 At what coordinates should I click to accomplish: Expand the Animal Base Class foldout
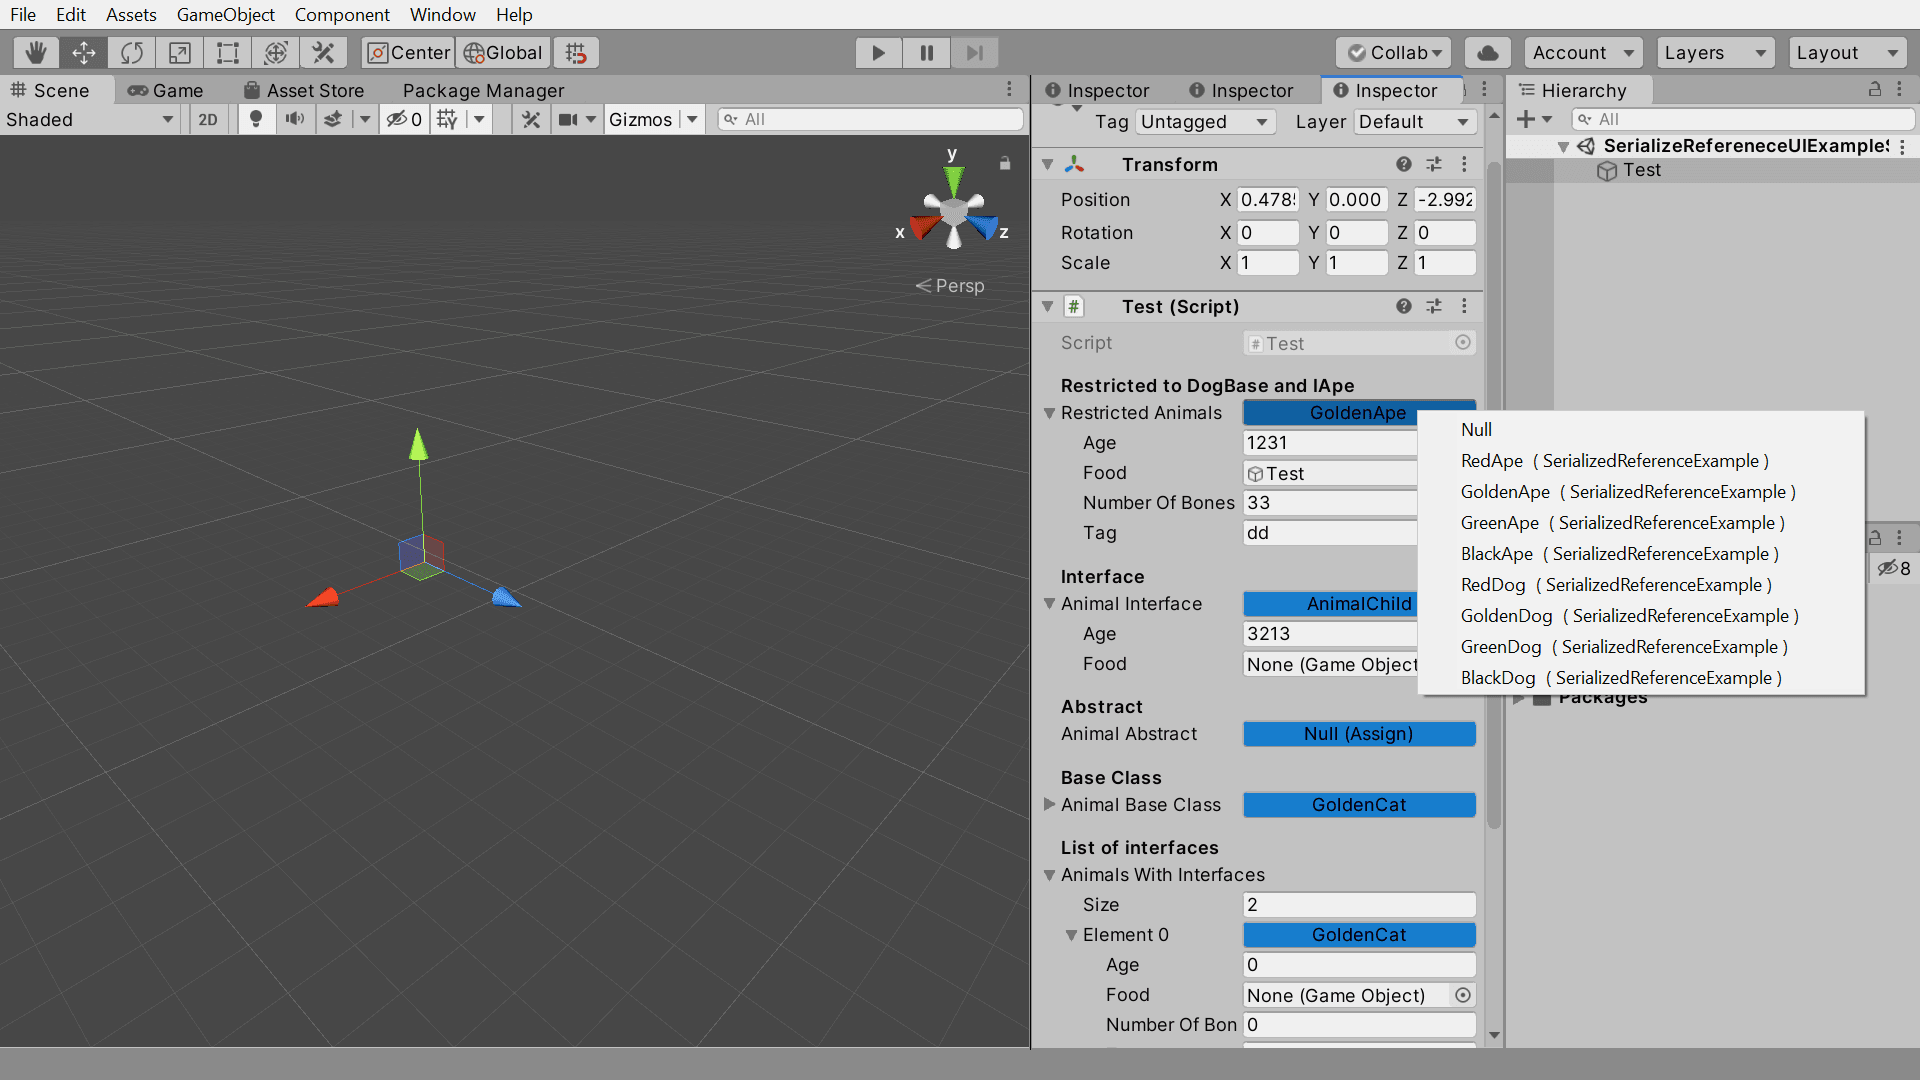pyautogui.click(x=1049, y=805)
